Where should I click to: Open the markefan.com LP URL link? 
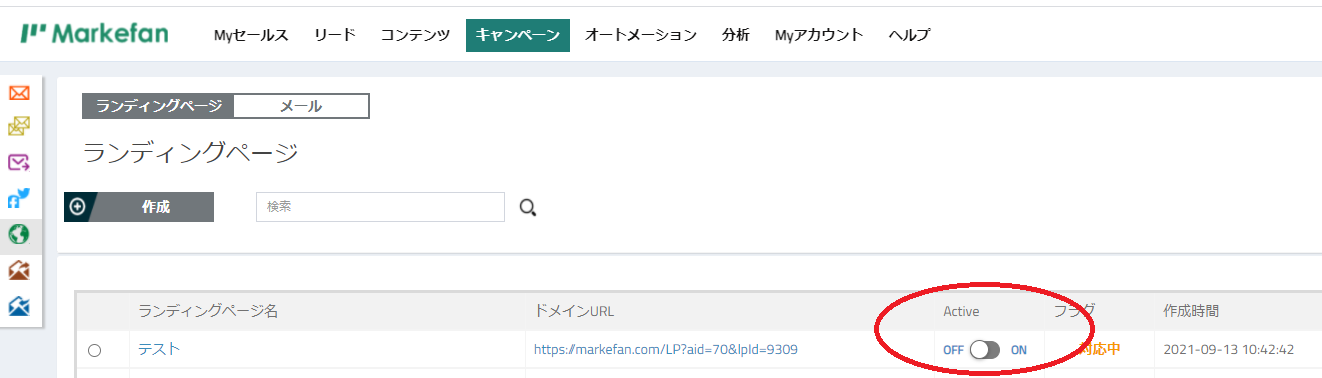click(666, 350)
